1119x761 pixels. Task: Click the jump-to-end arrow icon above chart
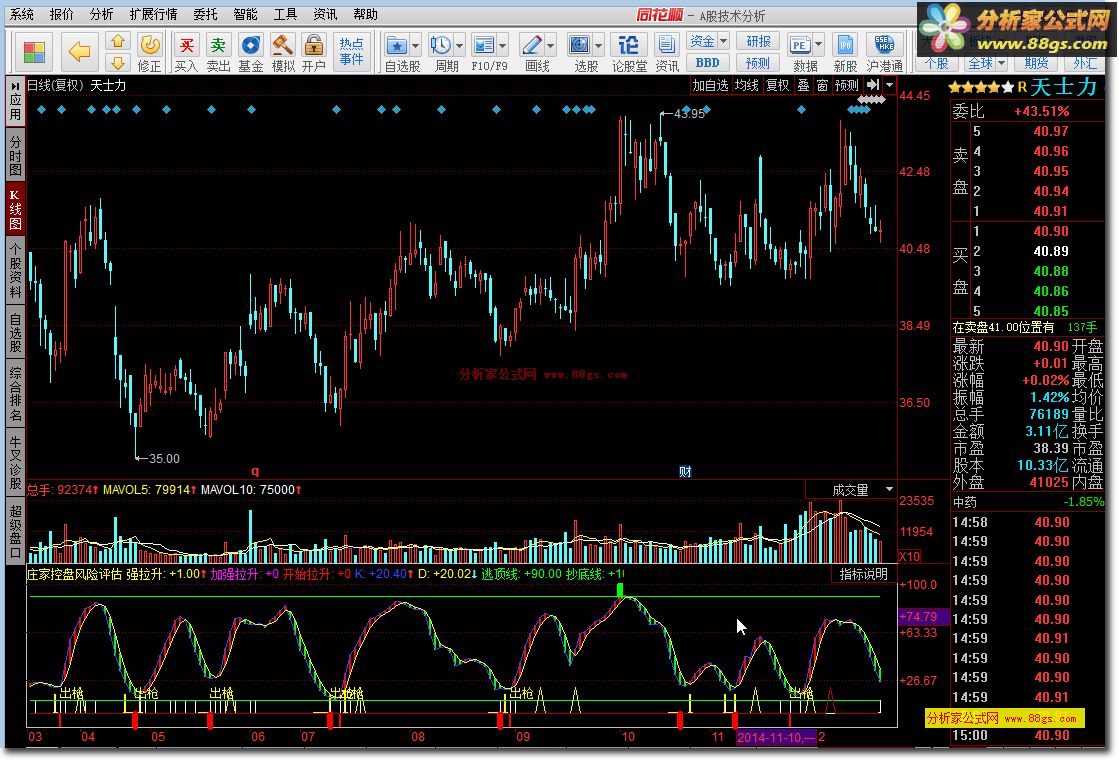874,85
